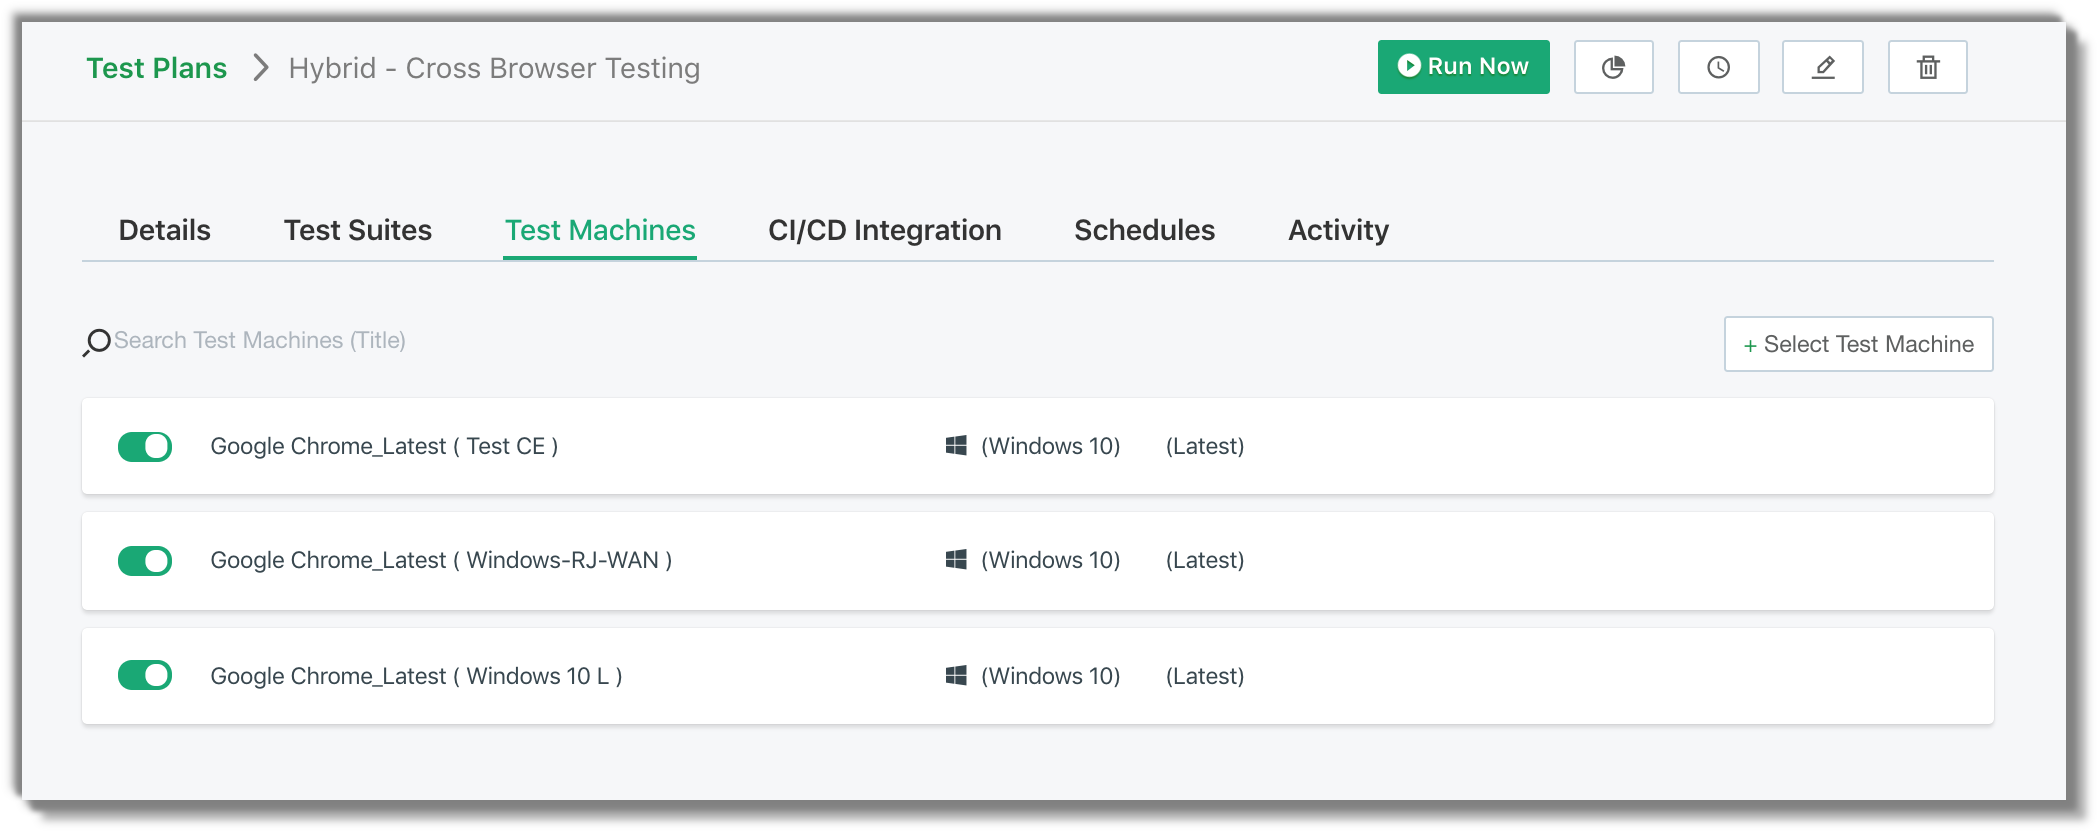This screenshot has height=832, width=2098.
Task: Switch to the Test Suites tab
Action: tap(358, 230)
